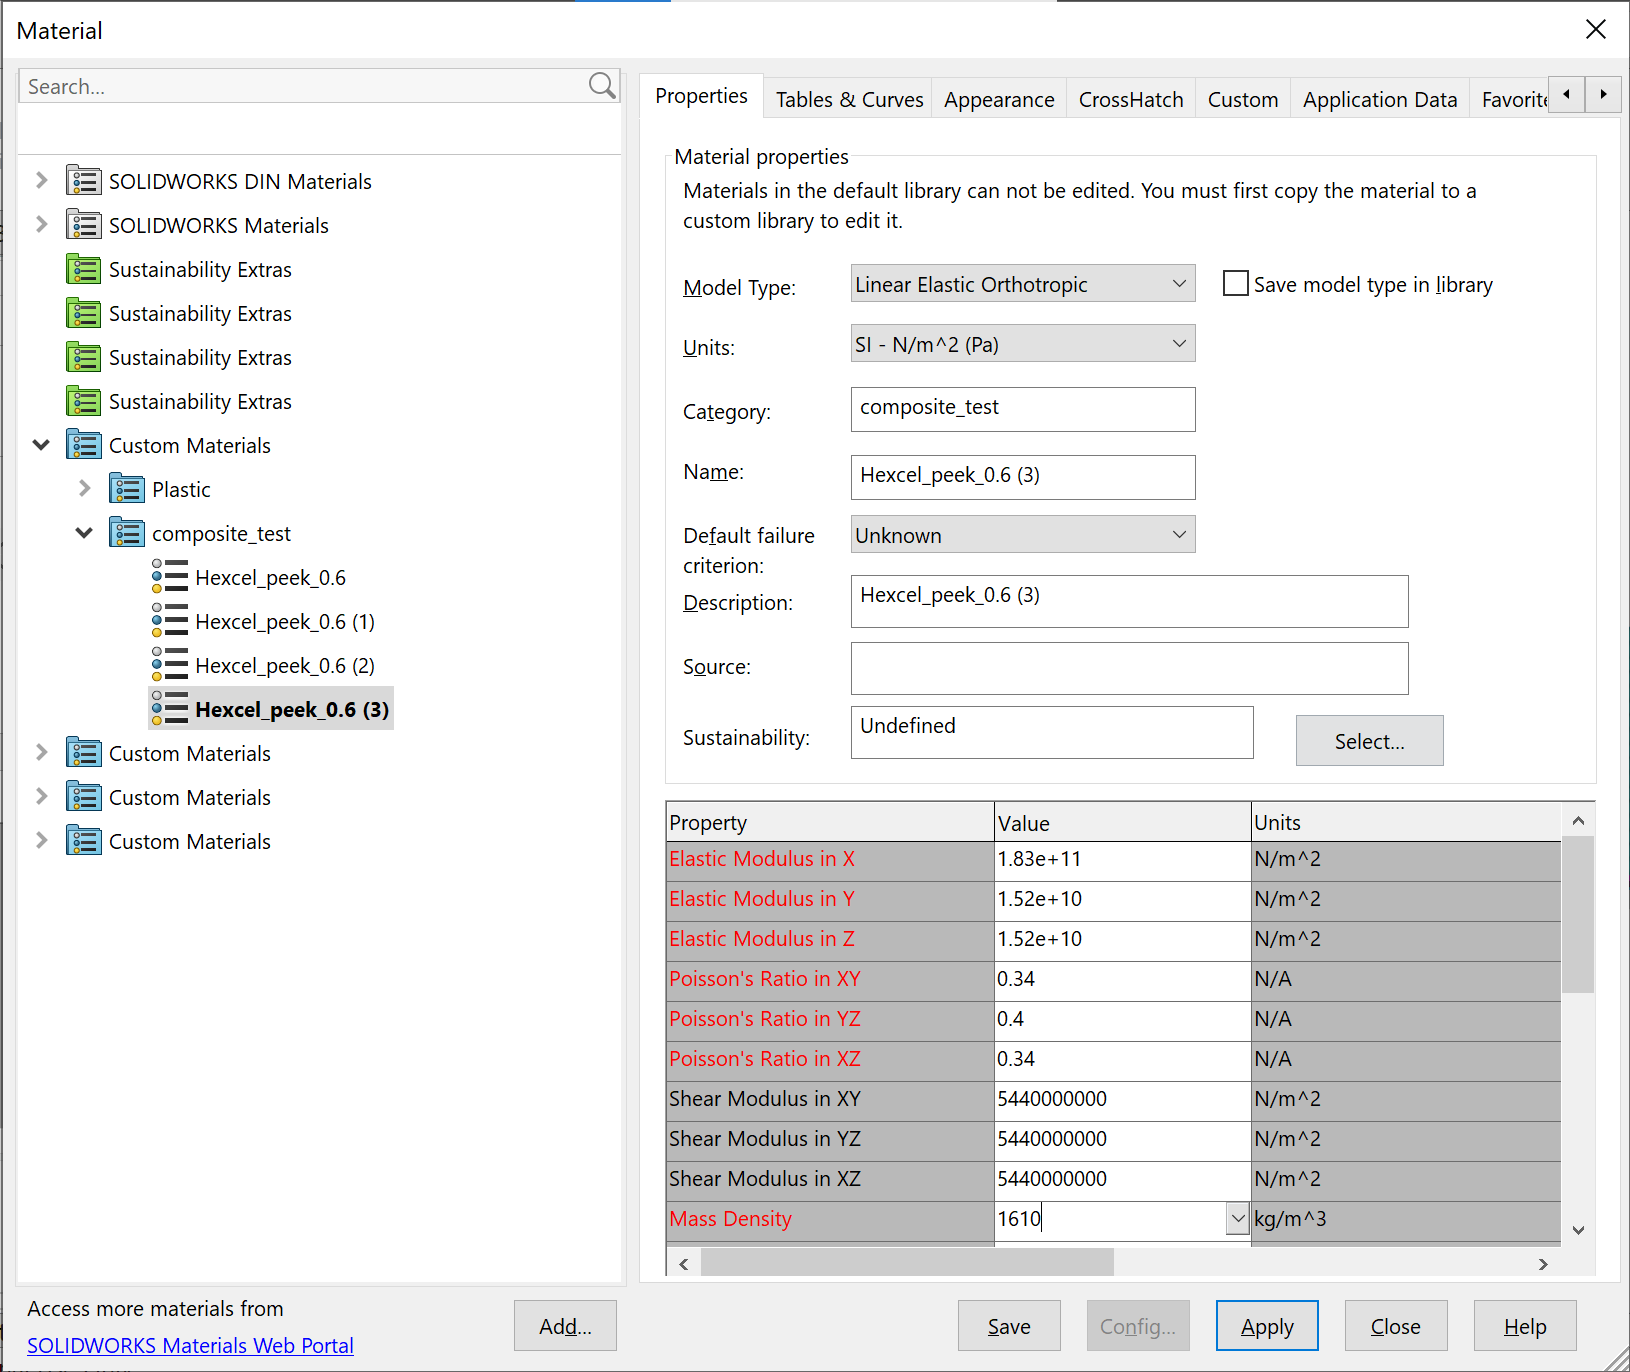Image resolution: width=1630 pixels, height=1372 pixels.
Task: Open the Custom tab
Action: tap(1243, 100)
